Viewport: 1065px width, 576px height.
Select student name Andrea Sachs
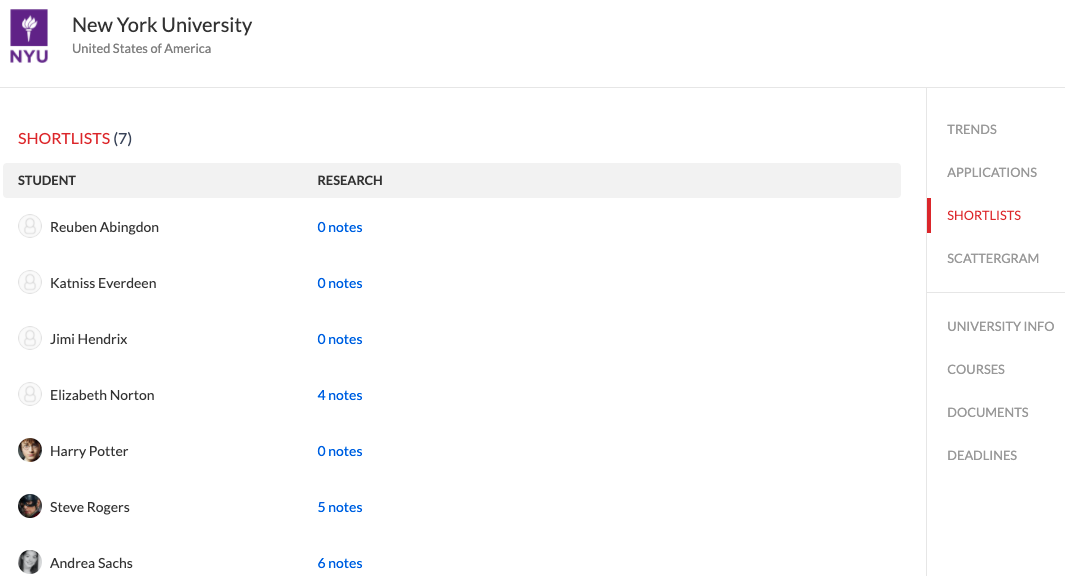pyautogui.click(x=91, y=563)
